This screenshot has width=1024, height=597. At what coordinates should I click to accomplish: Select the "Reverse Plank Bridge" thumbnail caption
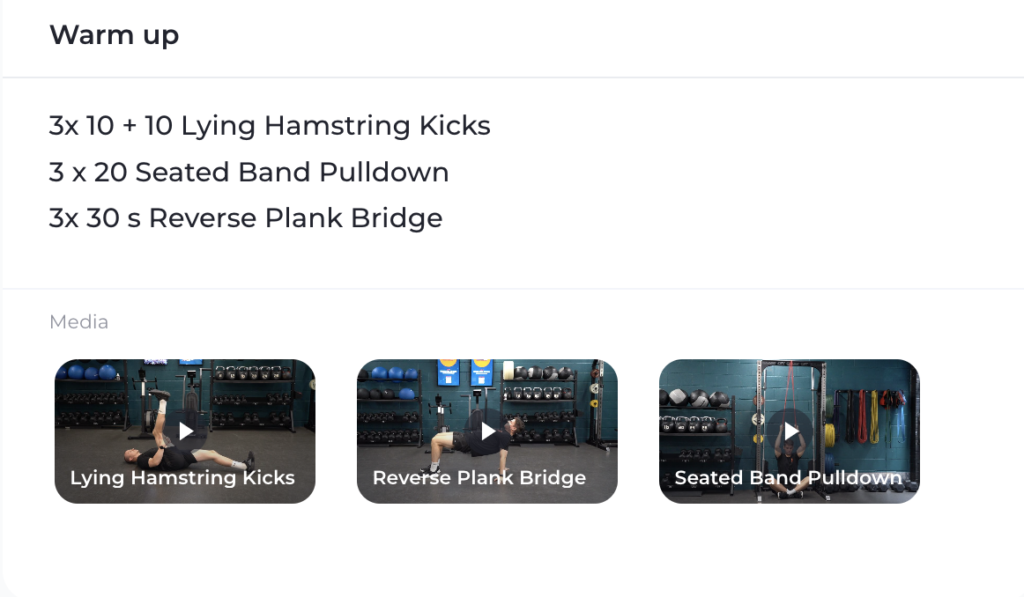point(479,478)
